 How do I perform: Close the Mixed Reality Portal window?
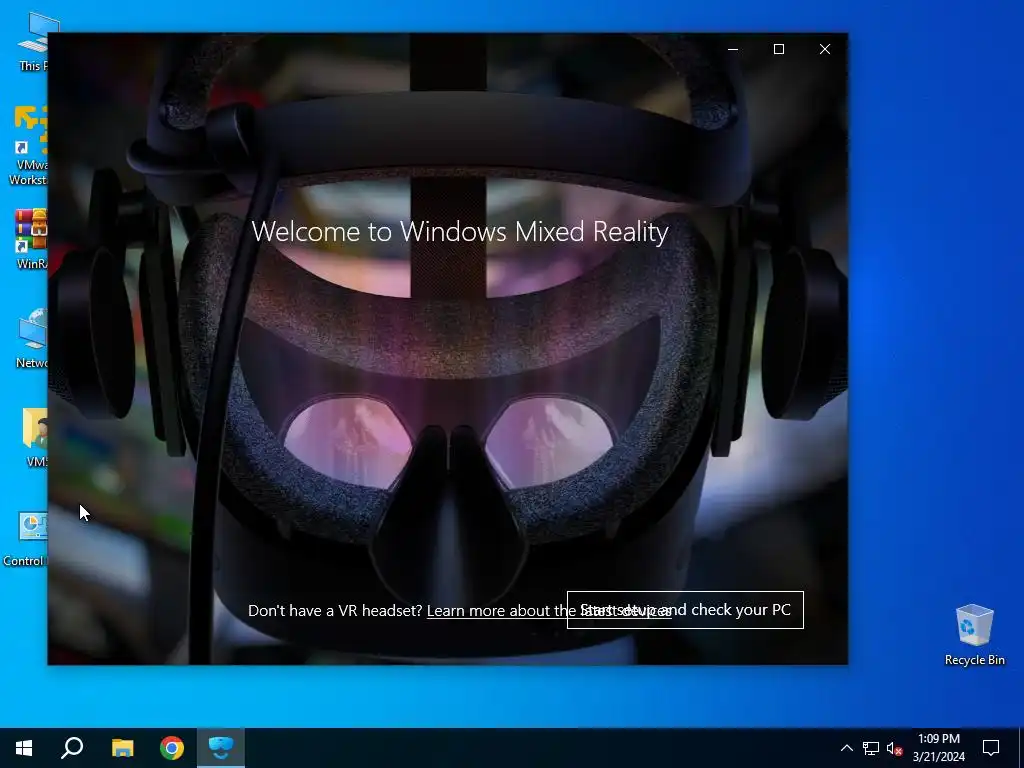pos(825,50)
